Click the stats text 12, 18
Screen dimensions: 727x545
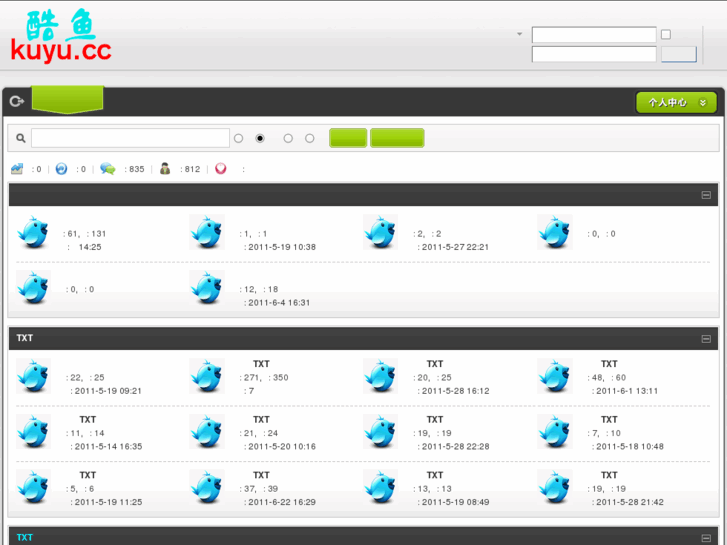click(x=259, y=289)
